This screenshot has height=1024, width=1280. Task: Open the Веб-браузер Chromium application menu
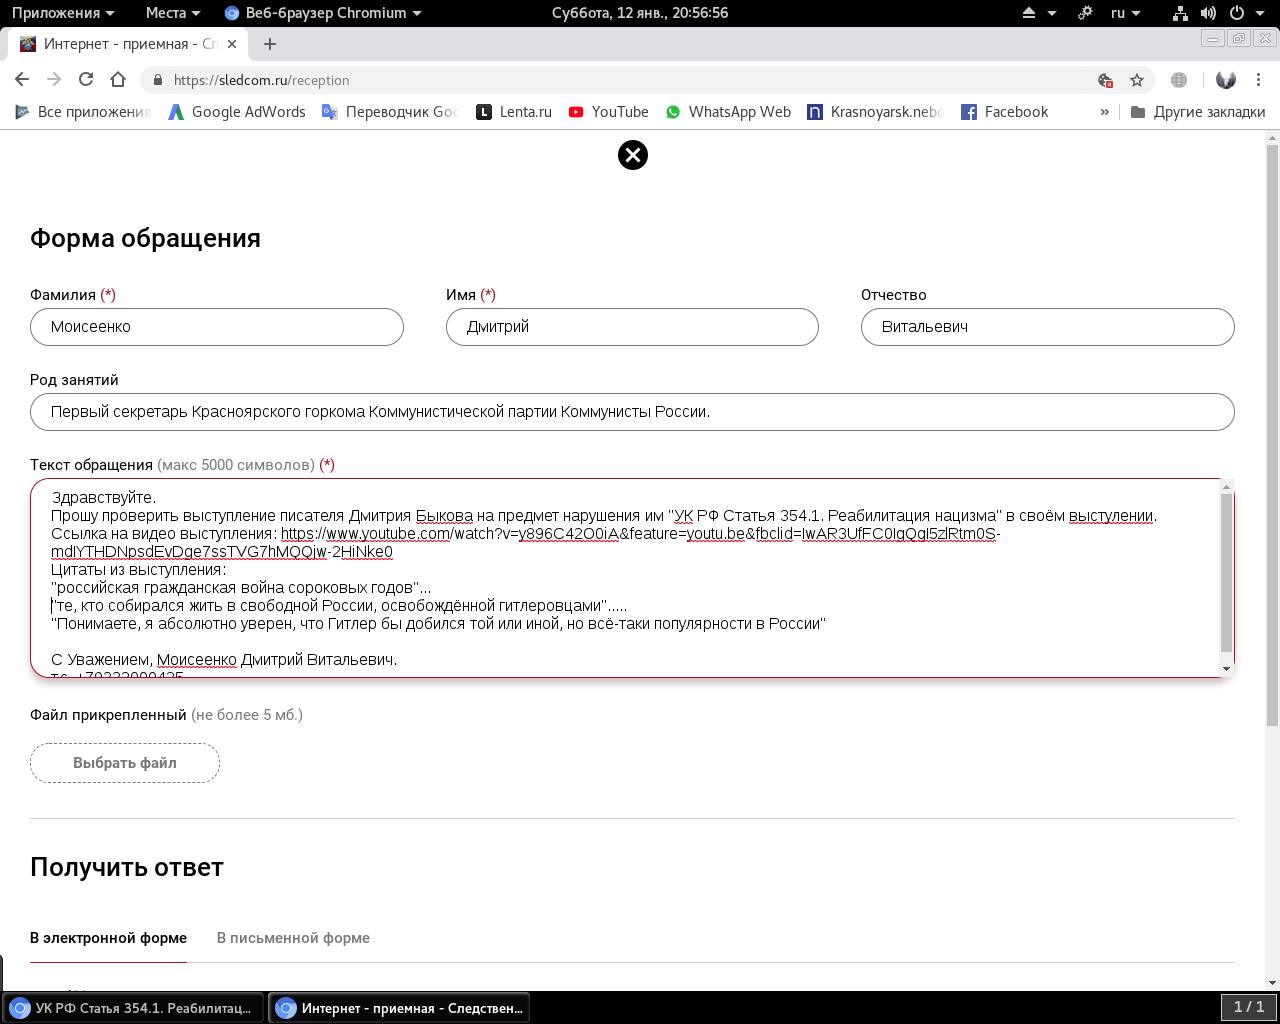(x=323, y=13)
